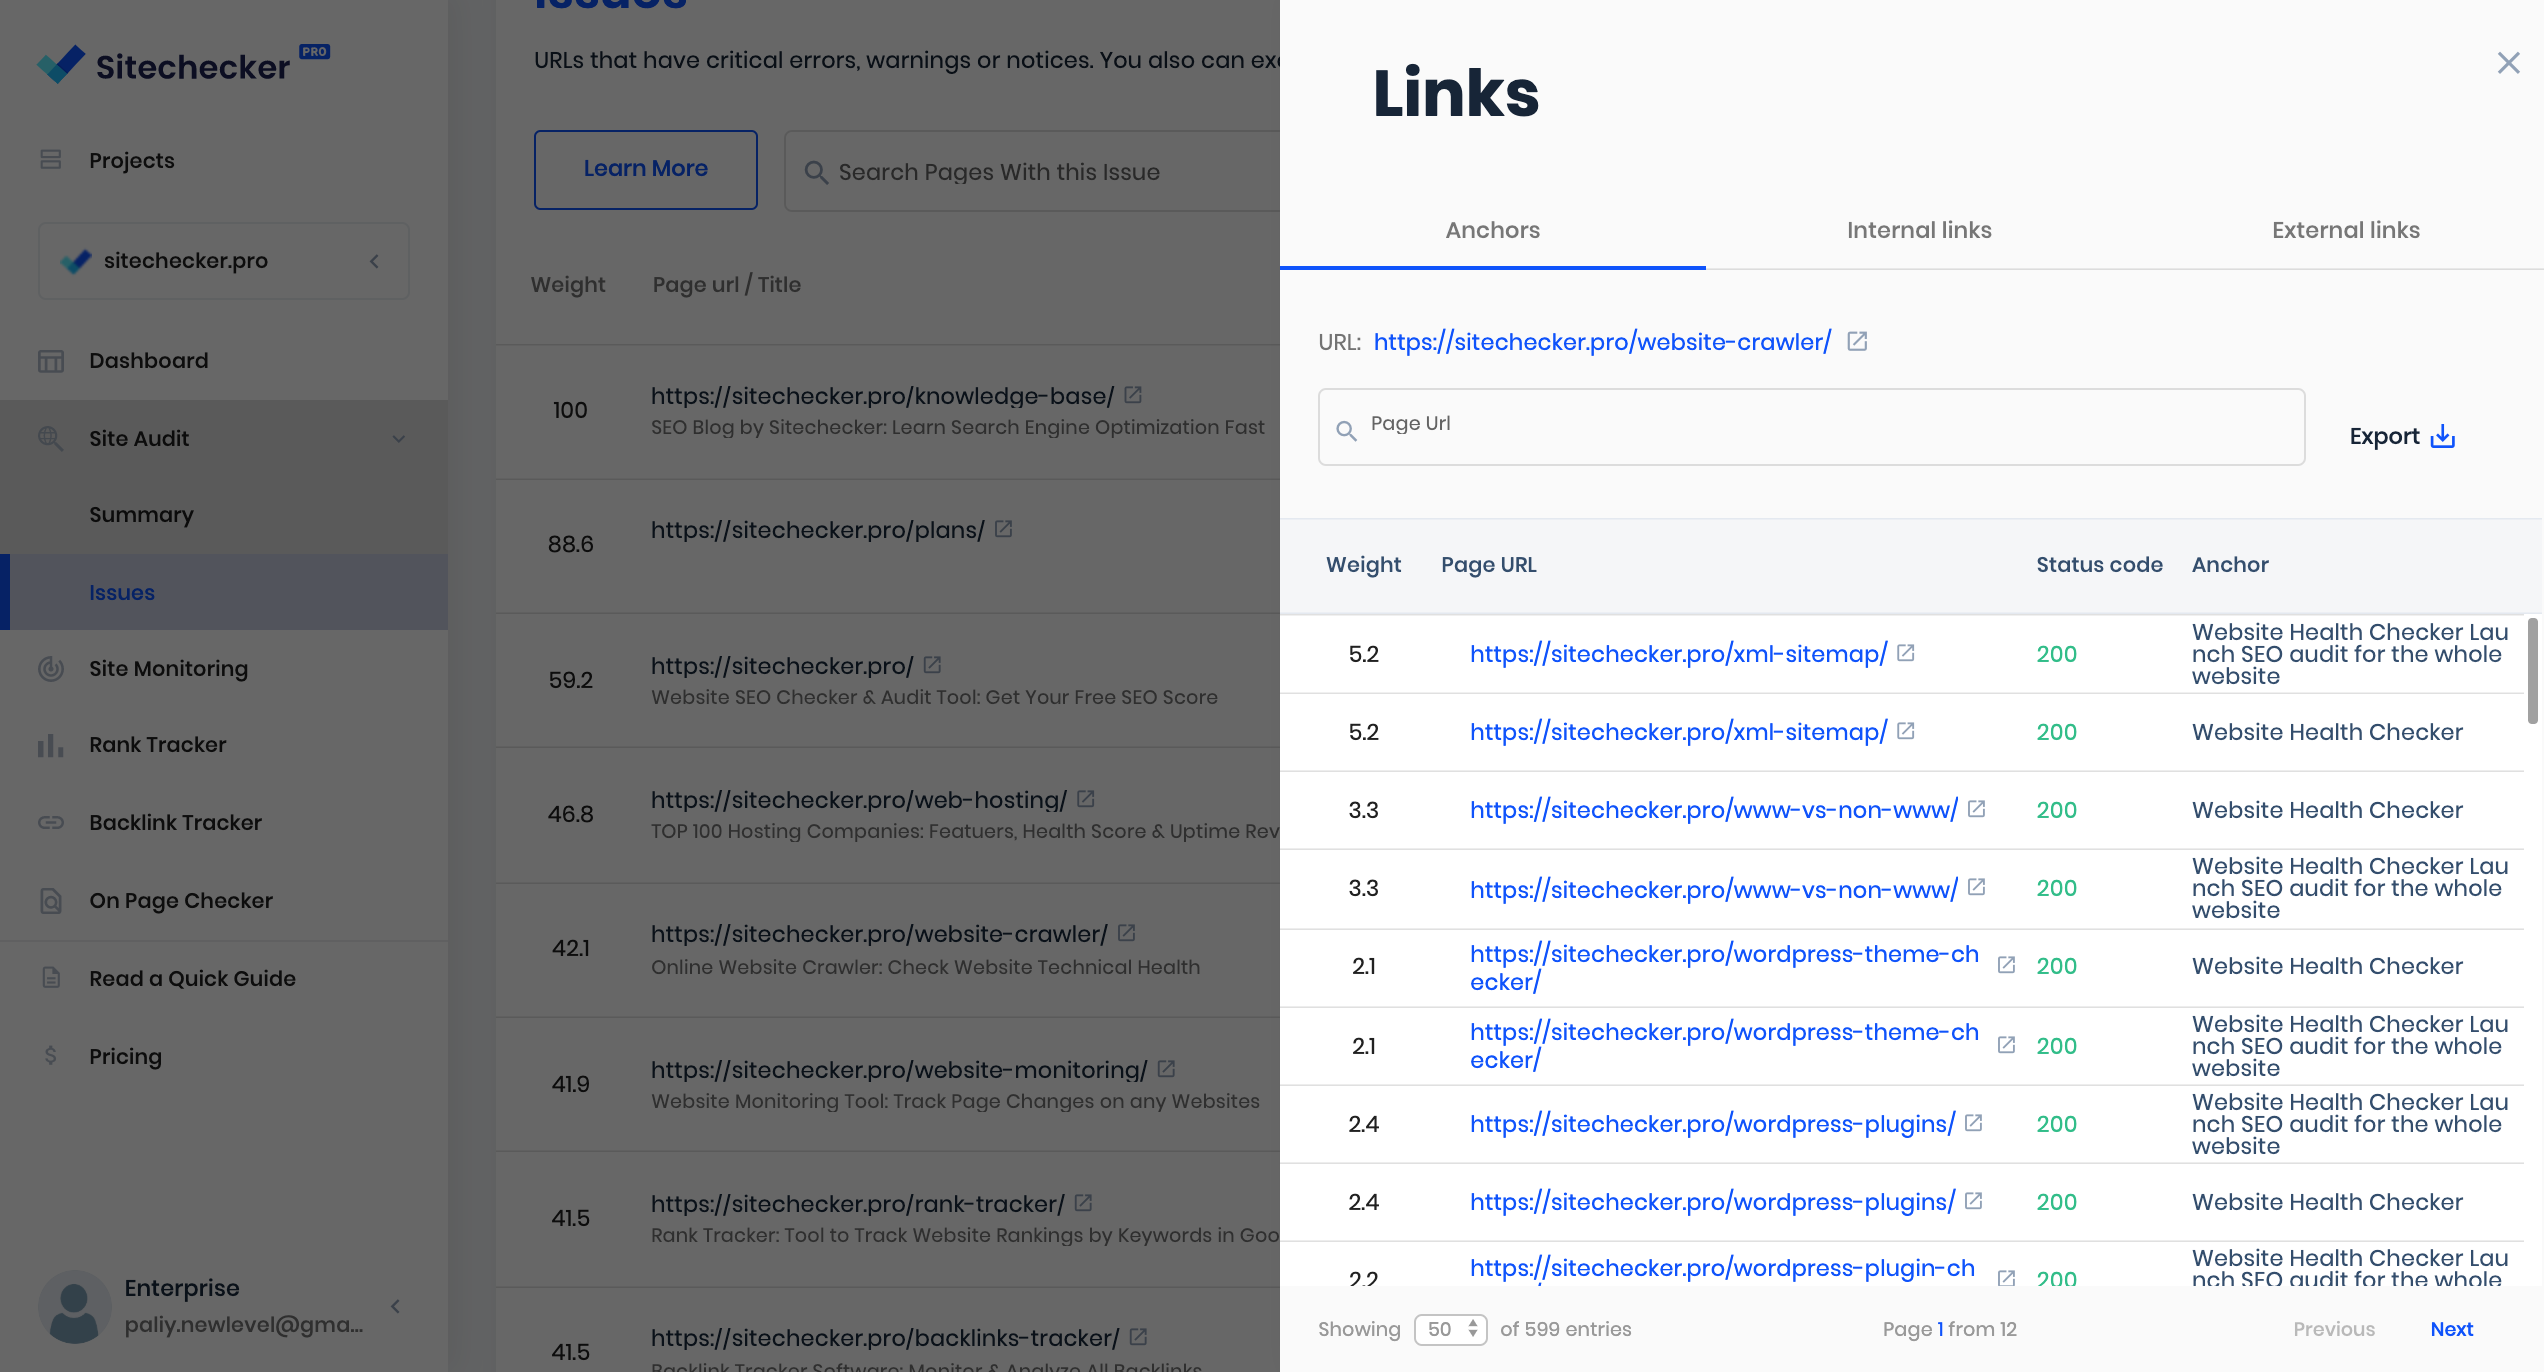This screenshot has width=2544, height=1372.
Task: Open the Rank Tracker menu item
Action: coord(158,745)
